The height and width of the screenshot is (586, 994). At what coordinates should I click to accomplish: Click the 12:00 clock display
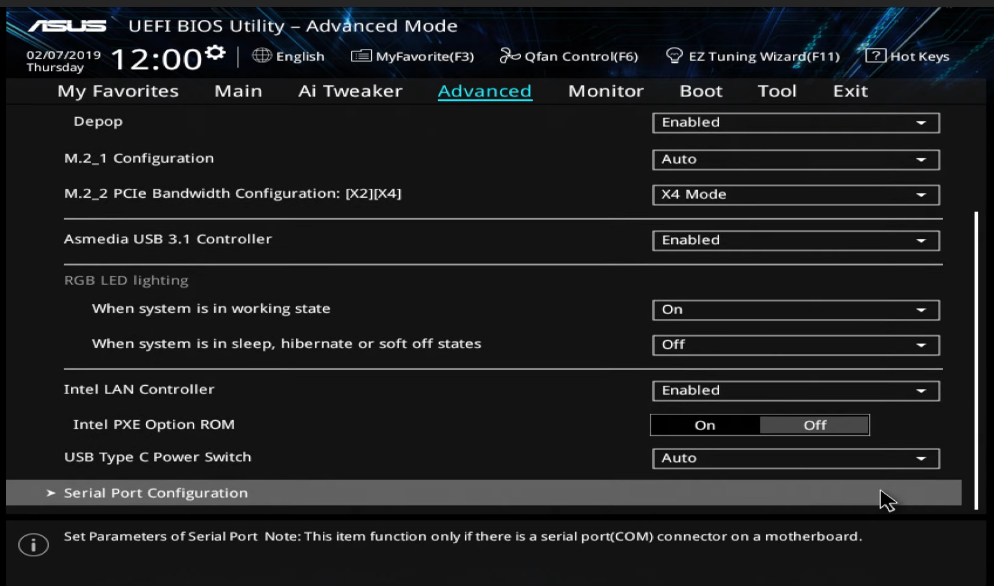coord(156,59)
